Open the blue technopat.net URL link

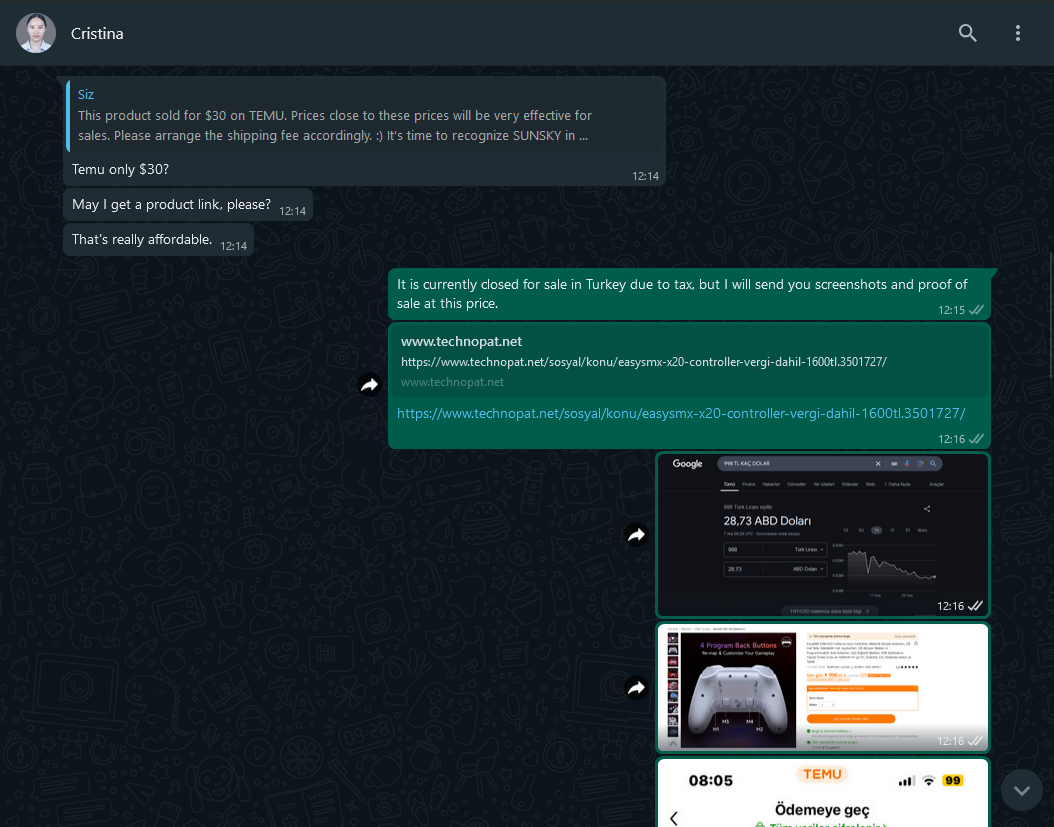681,414
